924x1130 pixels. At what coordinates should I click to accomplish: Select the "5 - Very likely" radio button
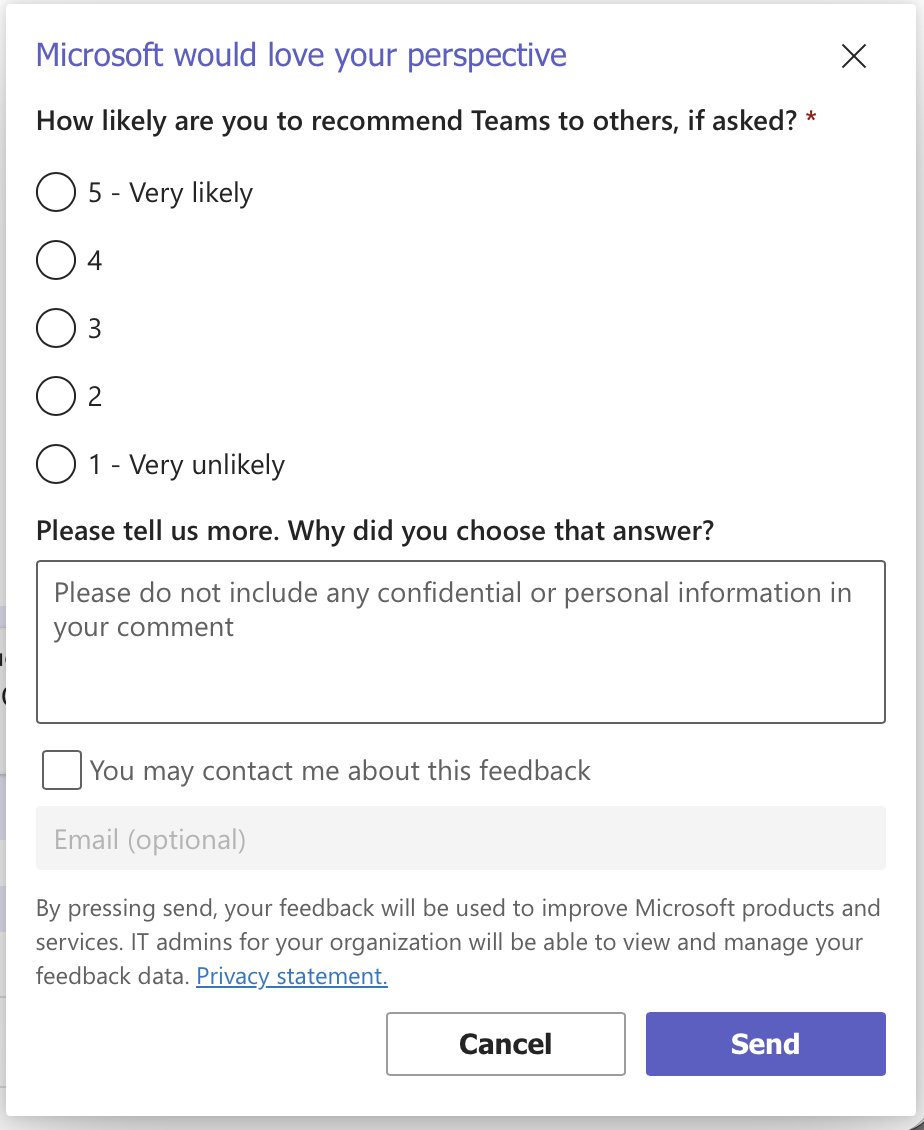pyautogui.click(x=56, y=192)
